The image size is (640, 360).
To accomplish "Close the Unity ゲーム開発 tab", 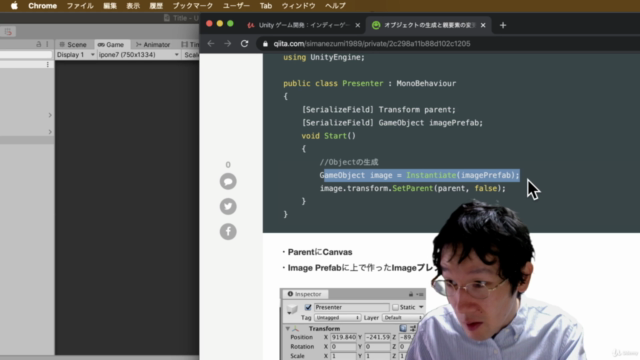I will 358,25.
